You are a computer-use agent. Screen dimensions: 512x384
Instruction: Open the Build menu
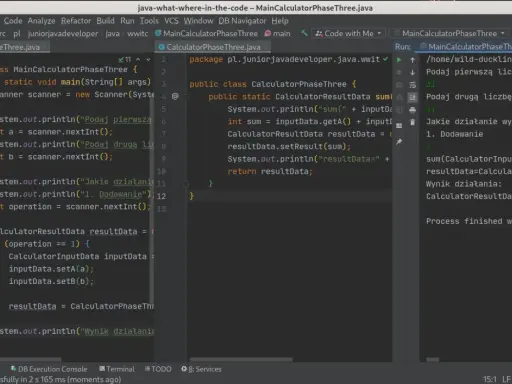[105, 21]
